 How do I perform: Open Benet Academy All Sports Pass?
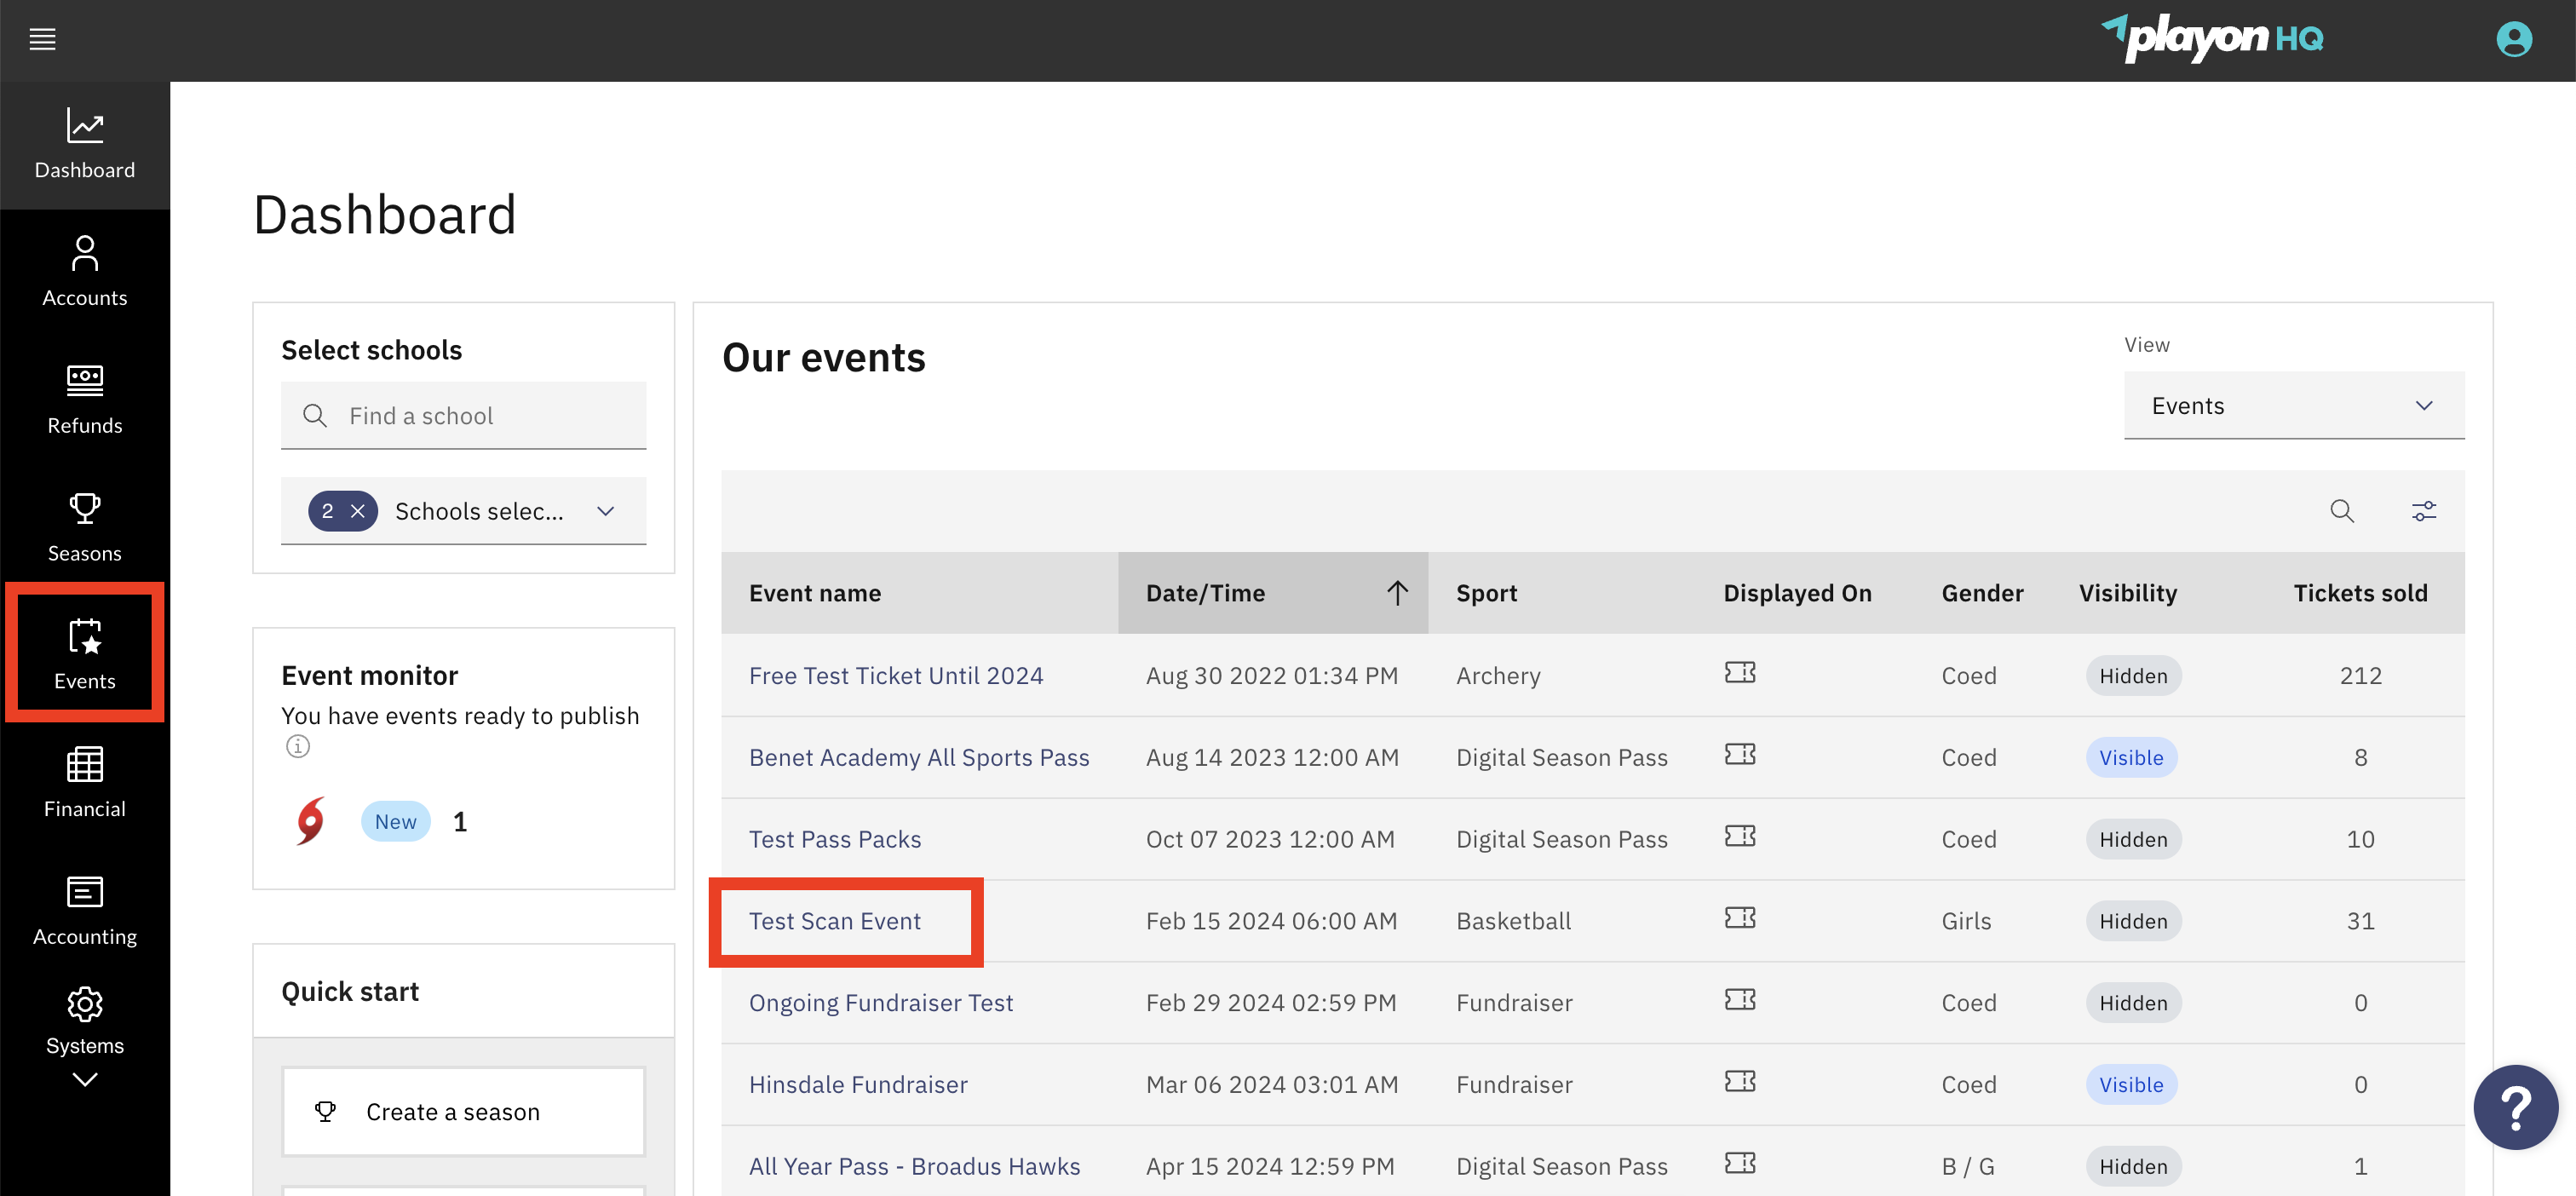(x=918, y=757)
